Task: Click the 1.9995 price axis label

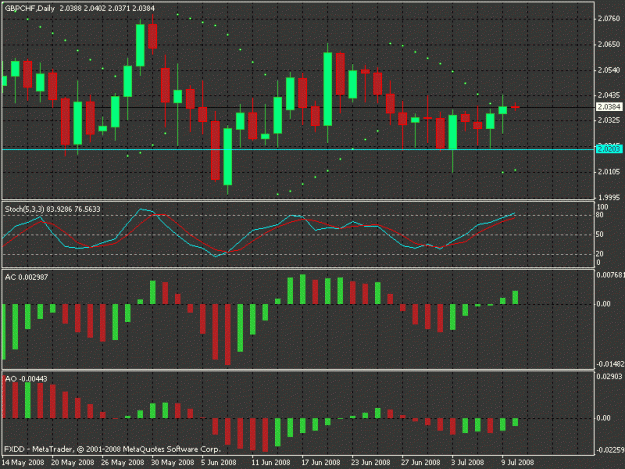Action: click(609, 197)
